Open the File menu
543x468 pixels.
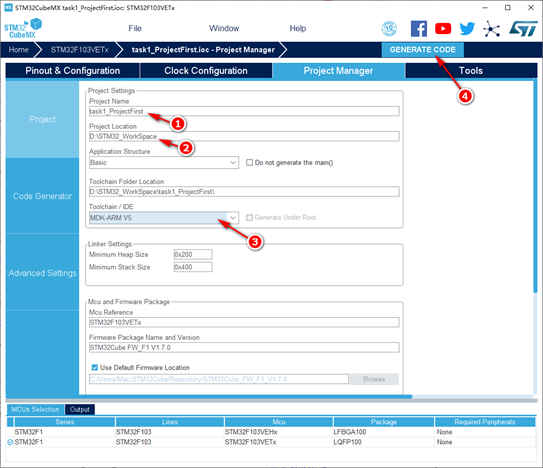135,28
